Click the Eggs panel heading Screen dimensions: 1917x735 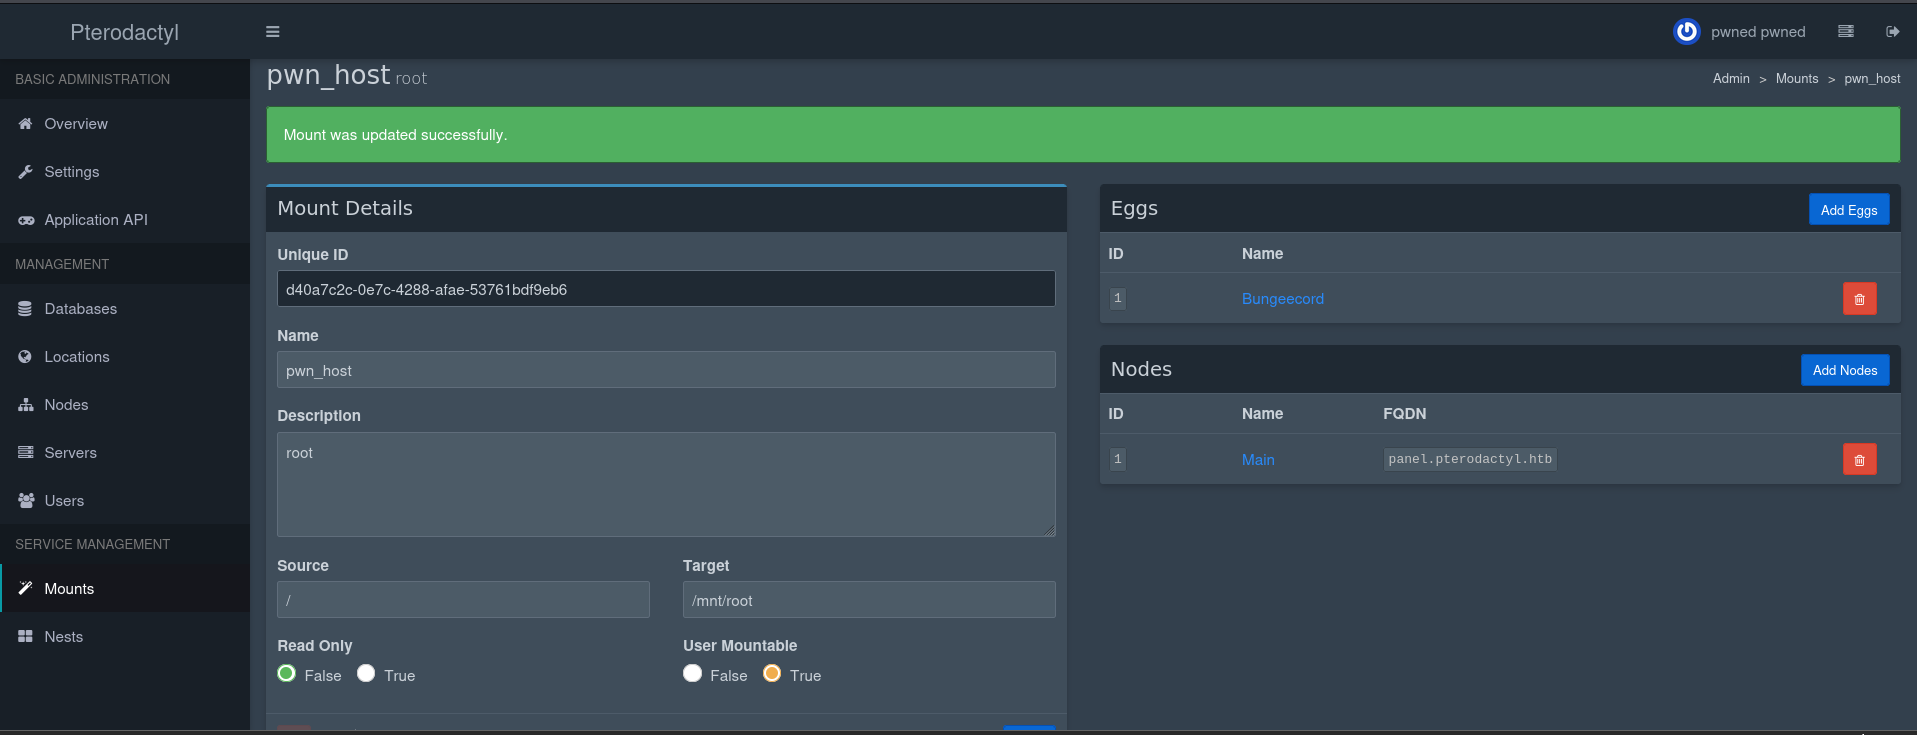point(1134,208)
